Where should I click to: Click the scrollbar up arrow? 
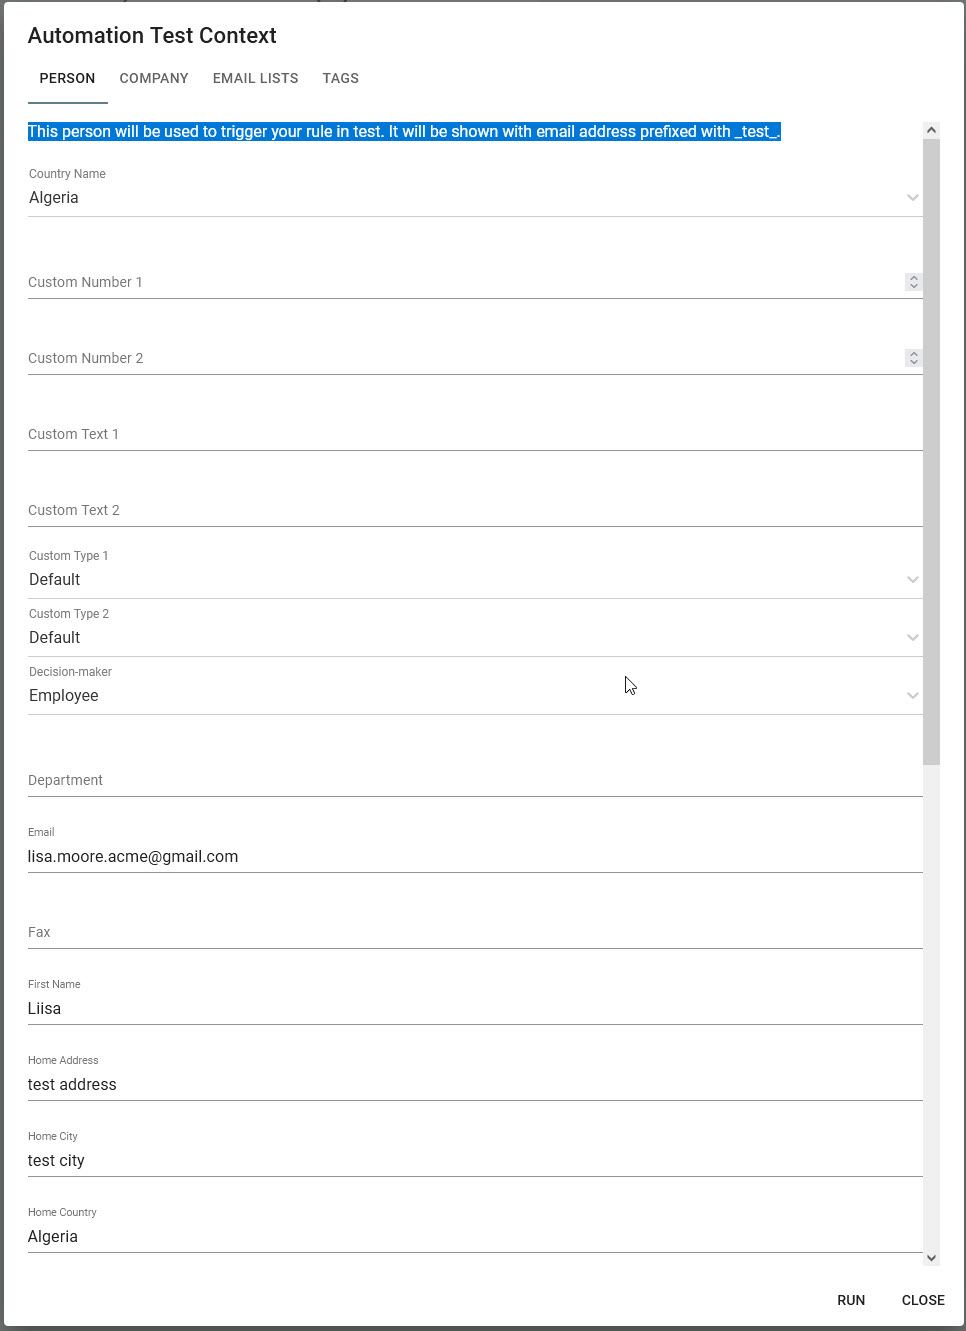931,130
